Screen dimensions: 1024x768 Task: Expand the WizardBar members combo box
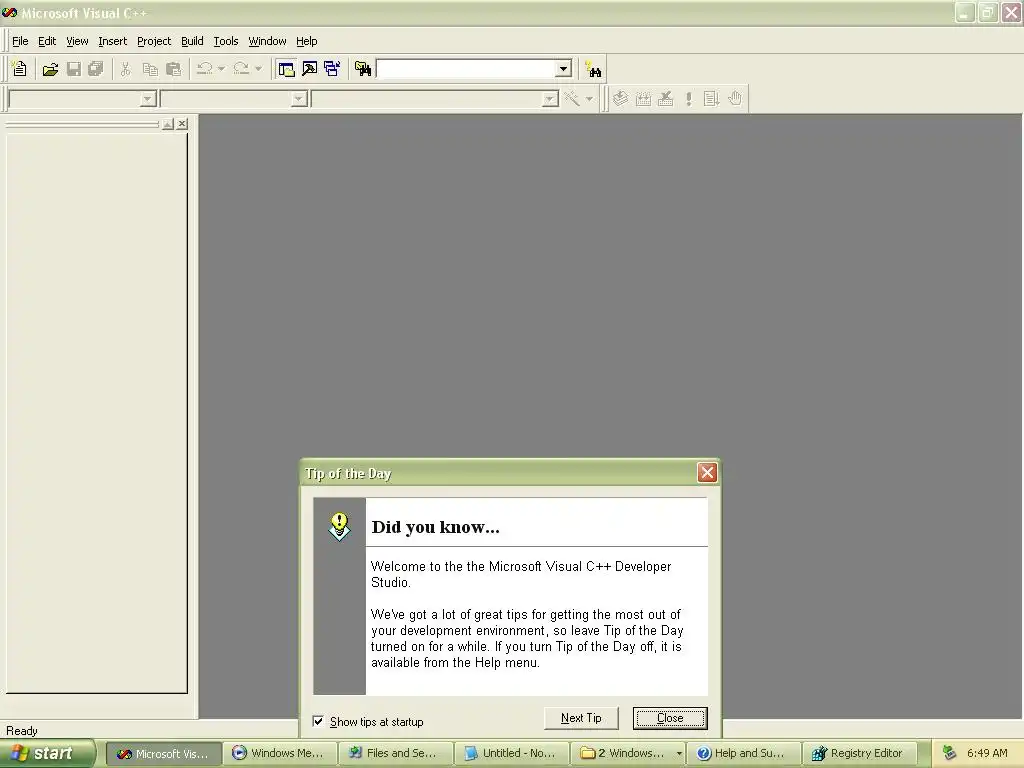click(x=551, y=99)
